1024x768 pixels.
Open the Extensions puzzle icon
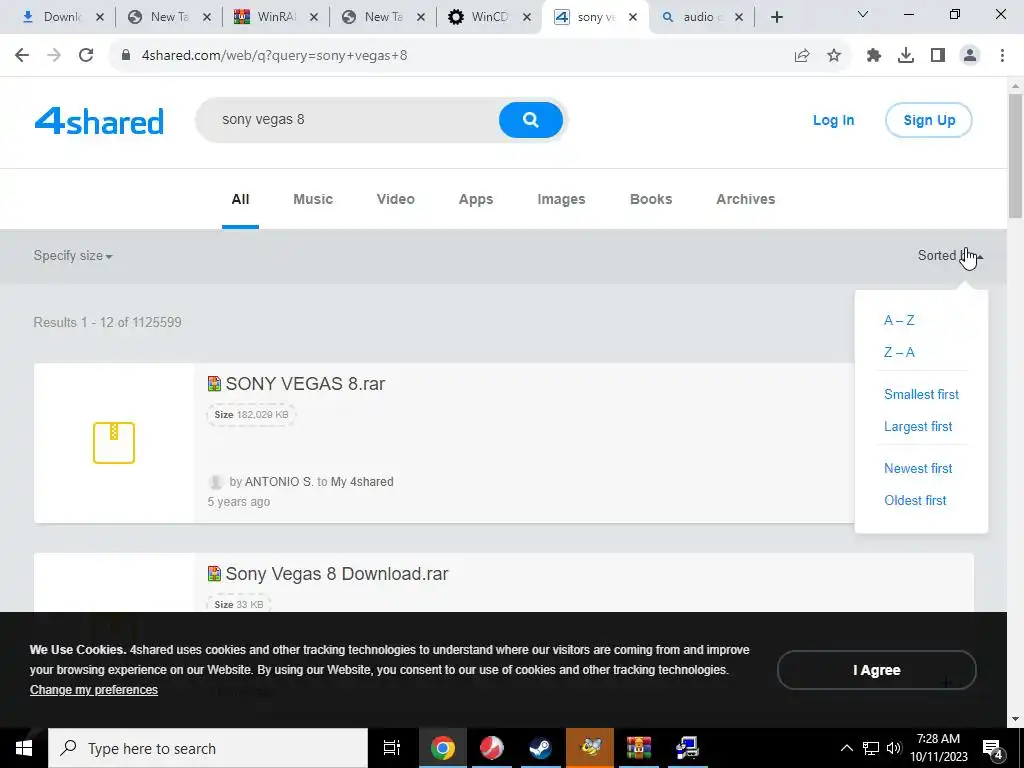click(874, 56)
